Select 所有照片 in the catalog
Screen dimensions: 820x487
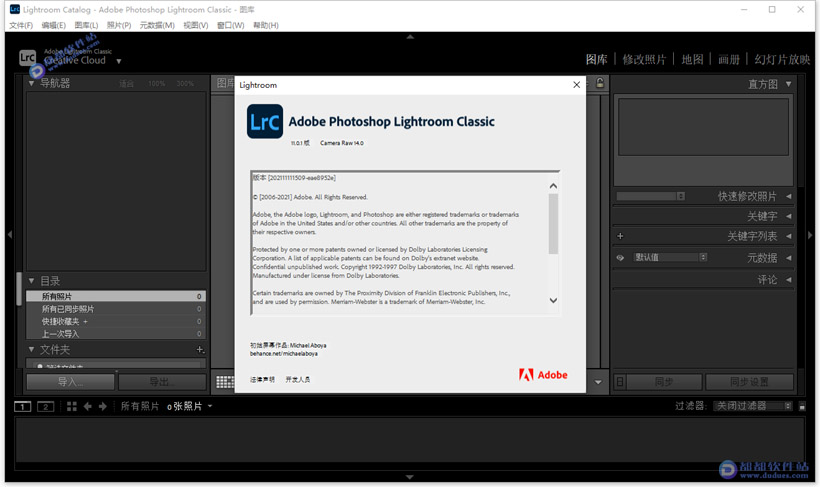[x=116, y=296]
